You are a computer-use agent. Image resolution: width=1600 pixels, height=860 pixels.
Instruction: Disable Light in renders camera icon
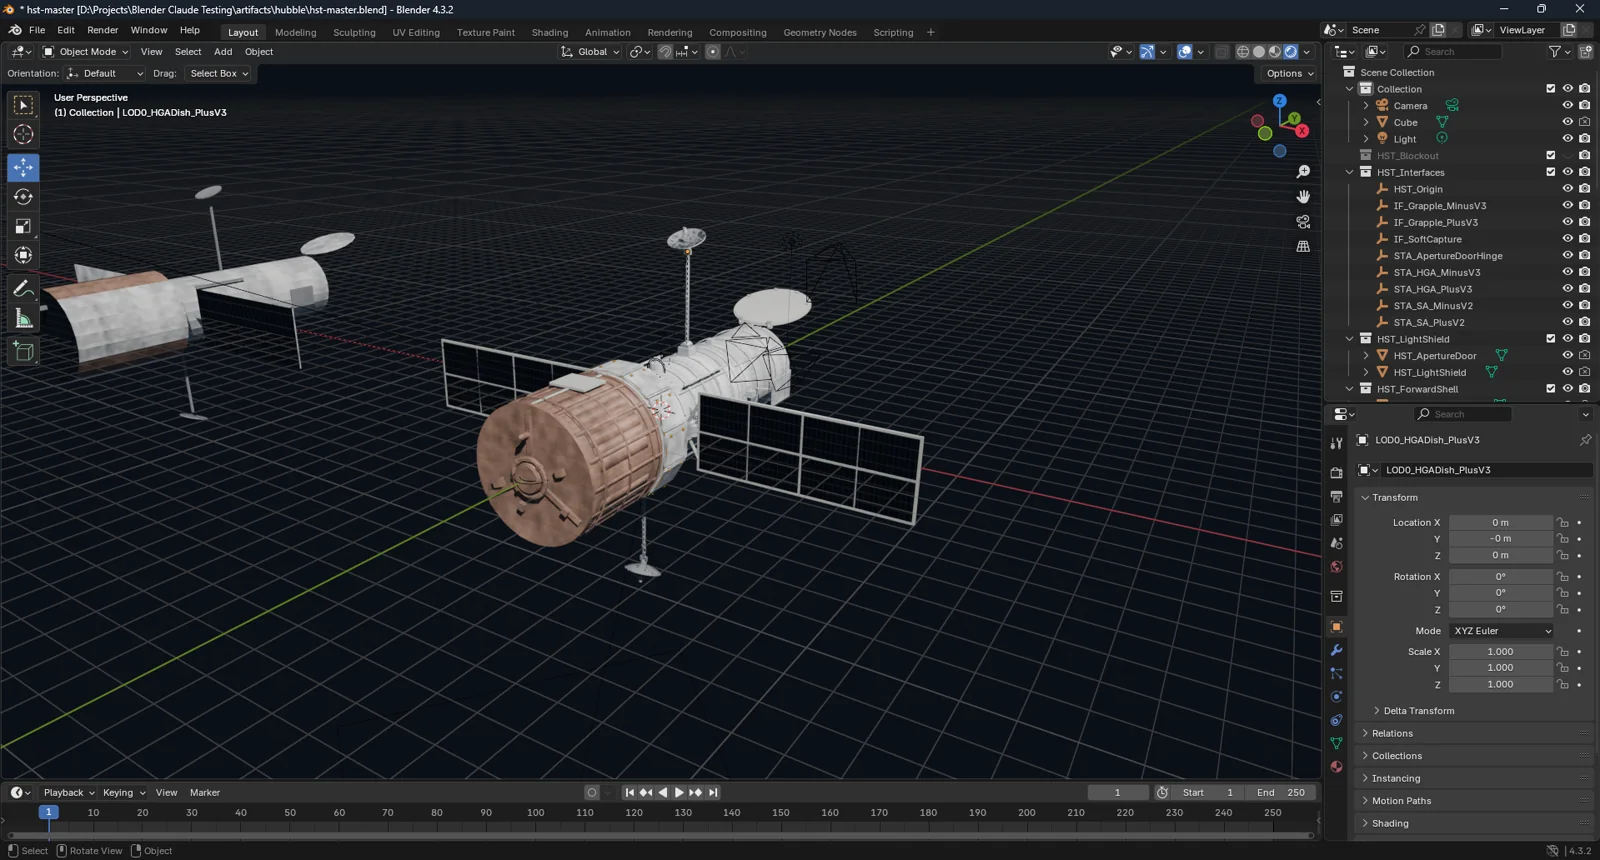[1585, 139]
